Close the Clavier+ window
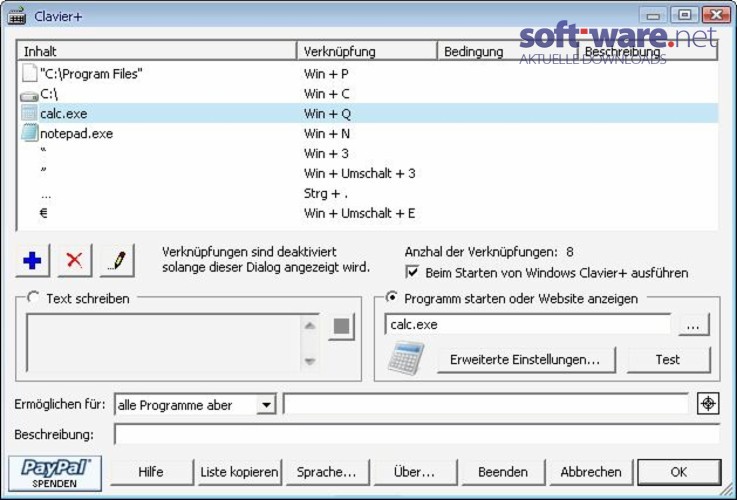The image size is (737, 500). coord(716,15)
